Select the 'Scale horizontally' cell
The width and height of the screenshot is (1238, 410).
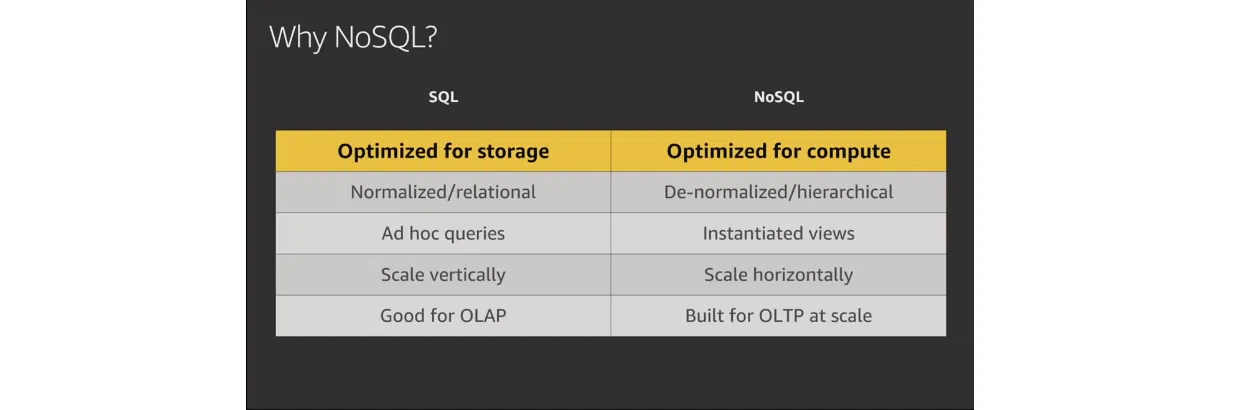coord(779,274)
